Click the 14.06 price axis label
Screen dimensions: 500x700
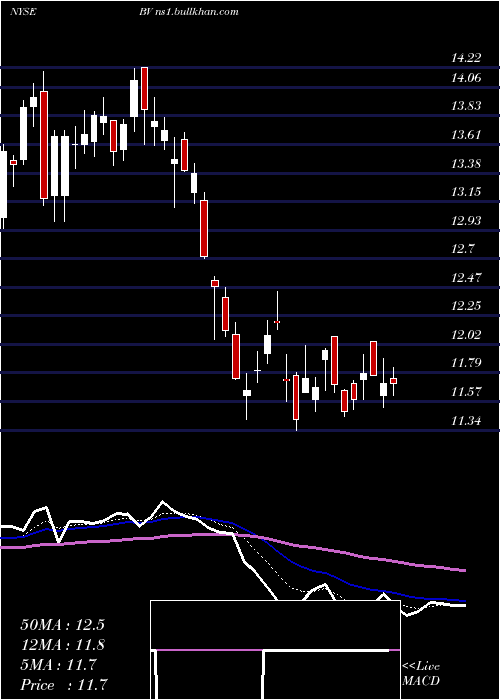[x=466, y=78]
